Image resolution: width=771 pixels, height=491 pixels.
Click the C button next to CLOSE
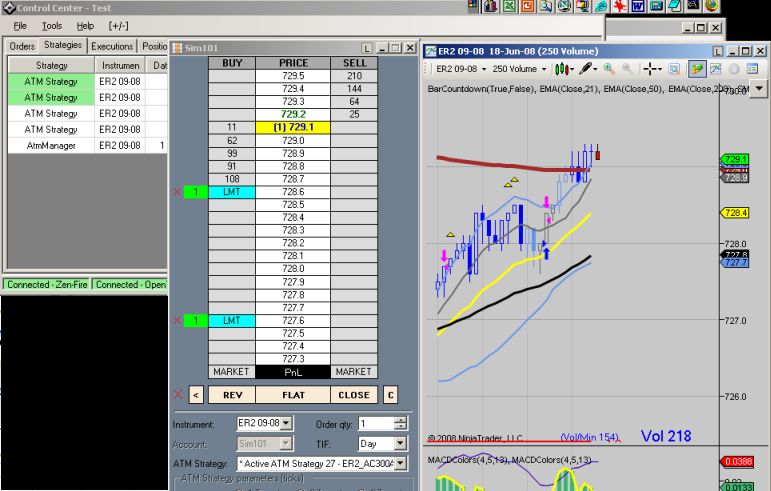[x=390, y=395]
